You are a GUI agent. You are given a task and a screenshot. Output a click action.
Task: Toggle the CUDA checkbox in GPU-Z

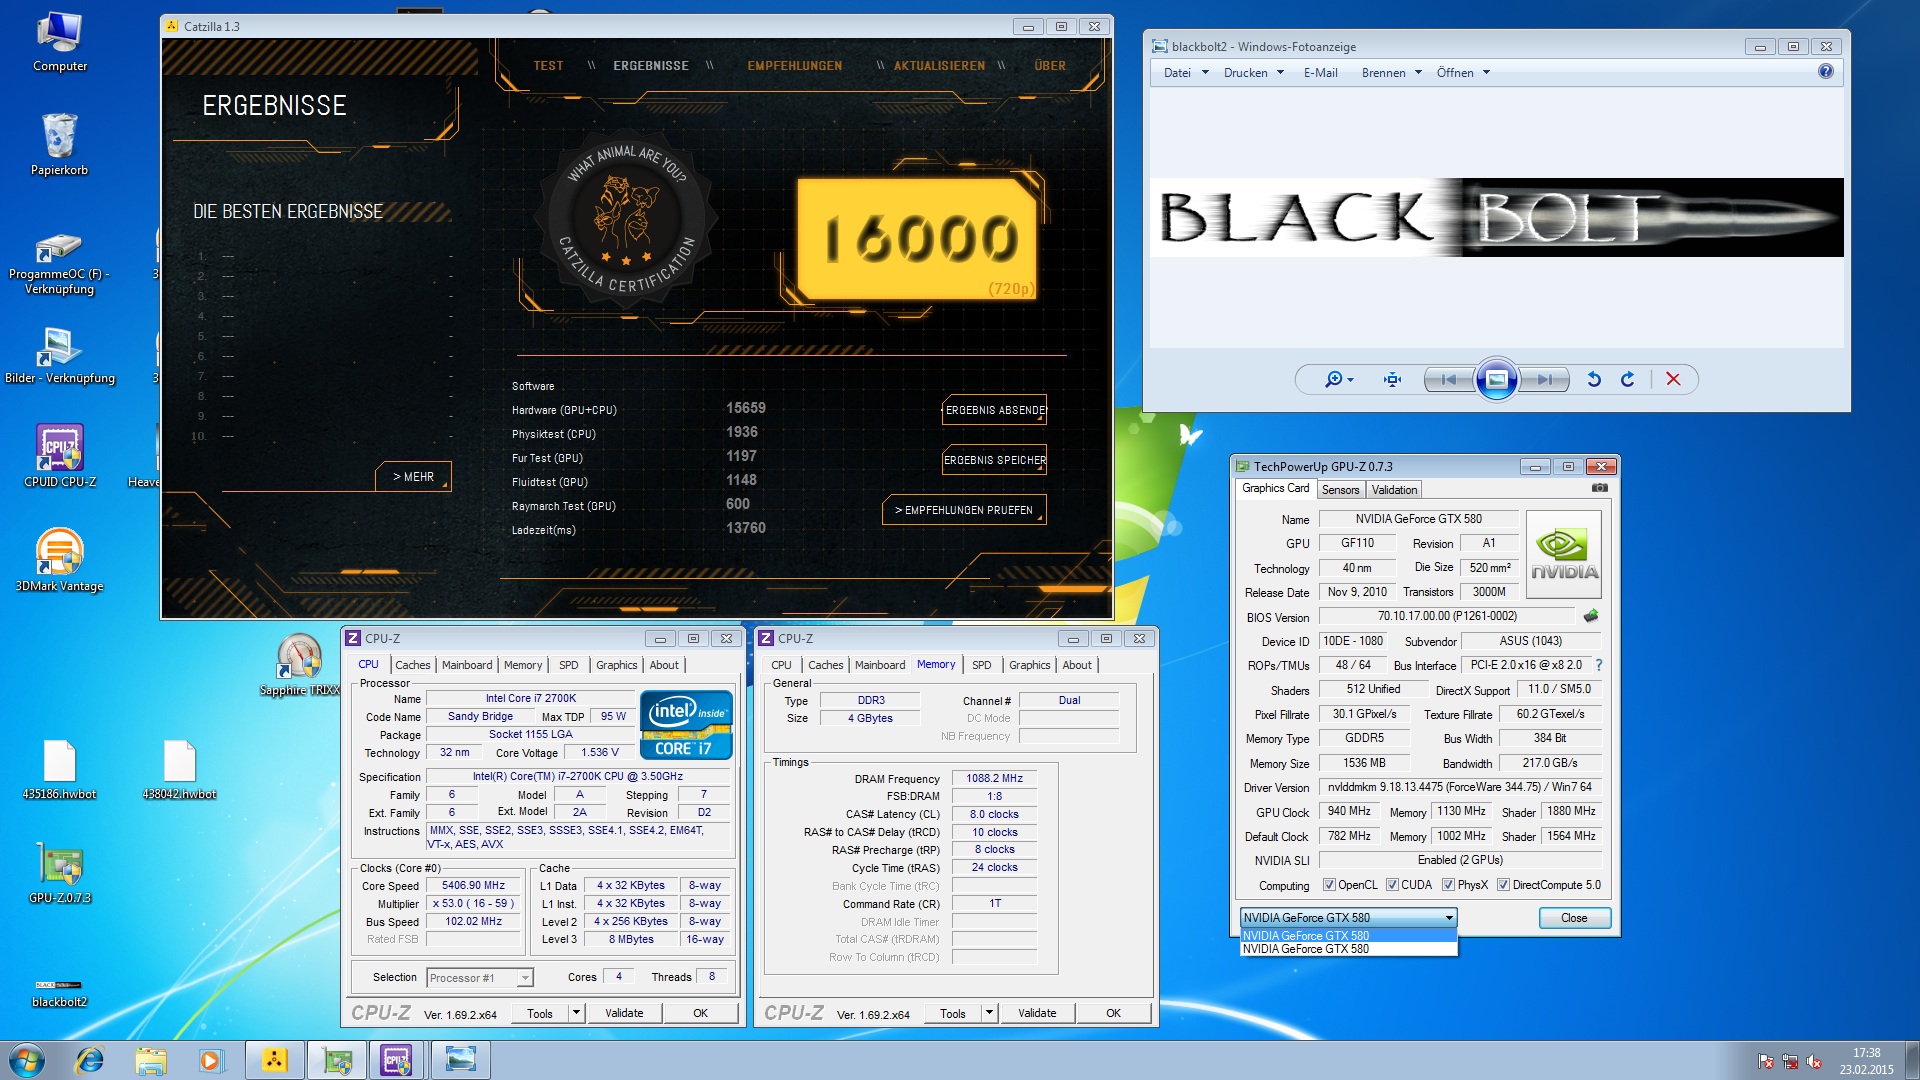point(1392,885)
